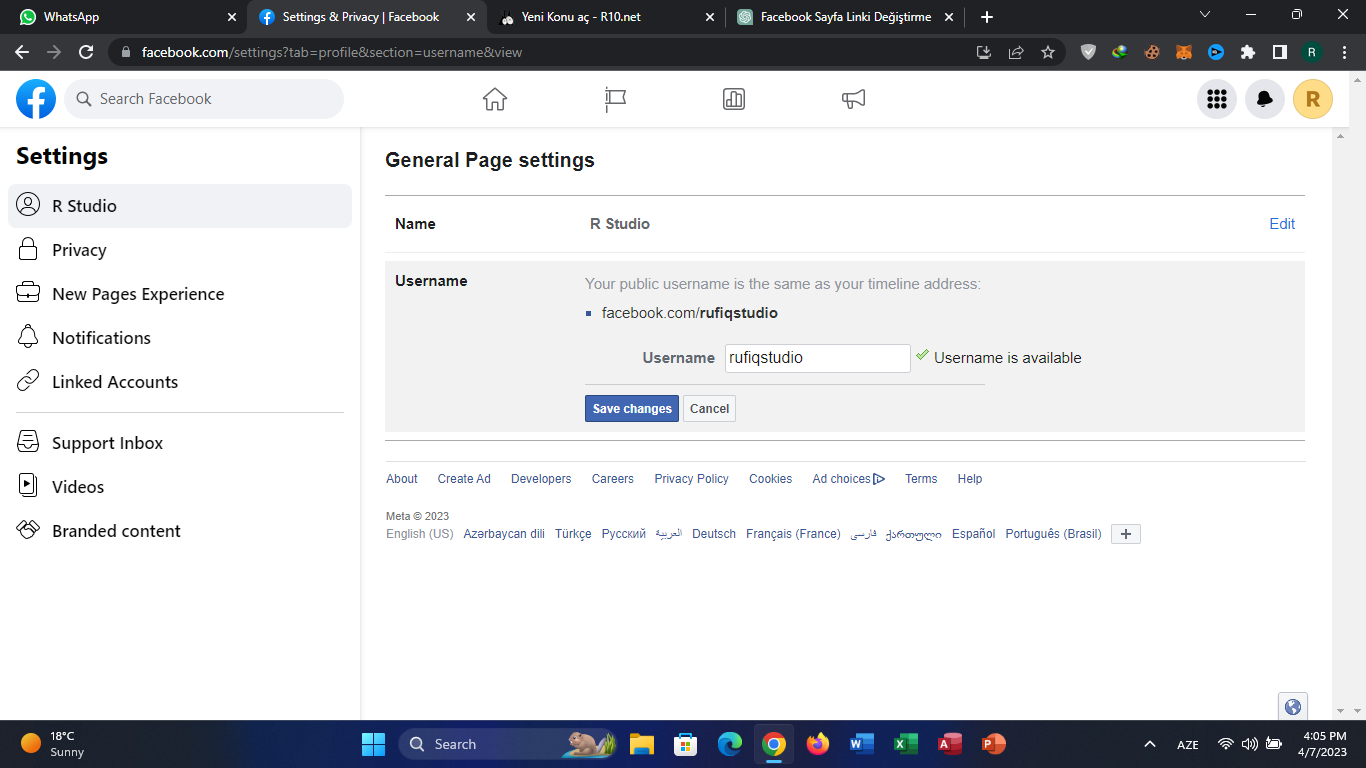
Task: Click into the Username text field
Action: [817, 358]
